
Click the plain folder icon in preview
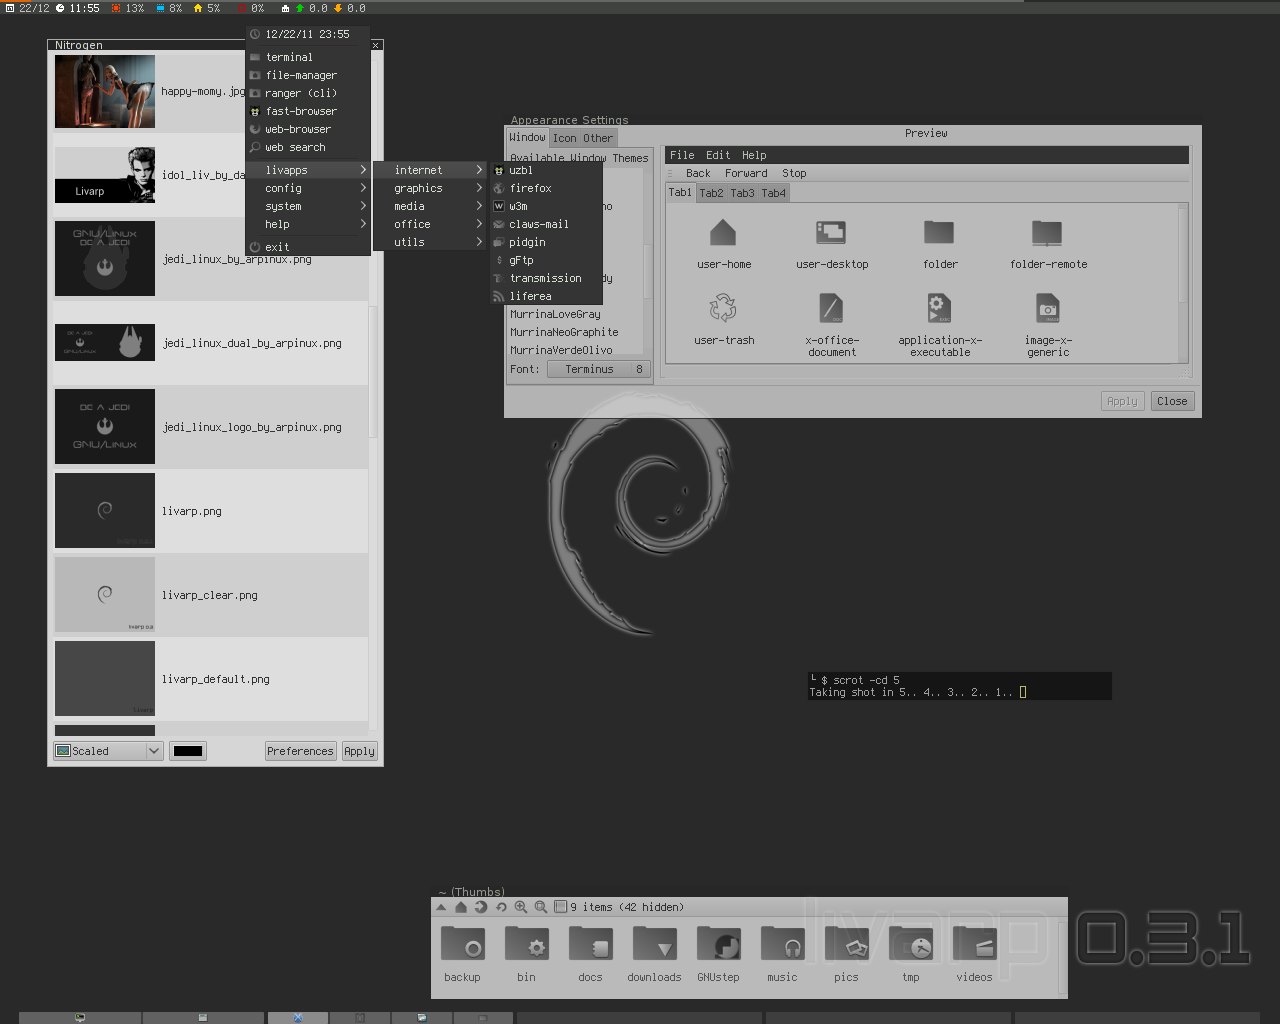939,233
